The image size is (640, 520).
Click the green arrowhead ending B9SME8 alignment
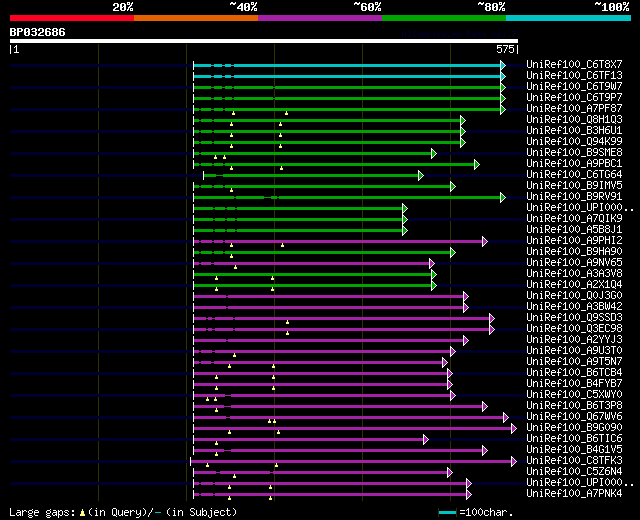pos(434,153)
